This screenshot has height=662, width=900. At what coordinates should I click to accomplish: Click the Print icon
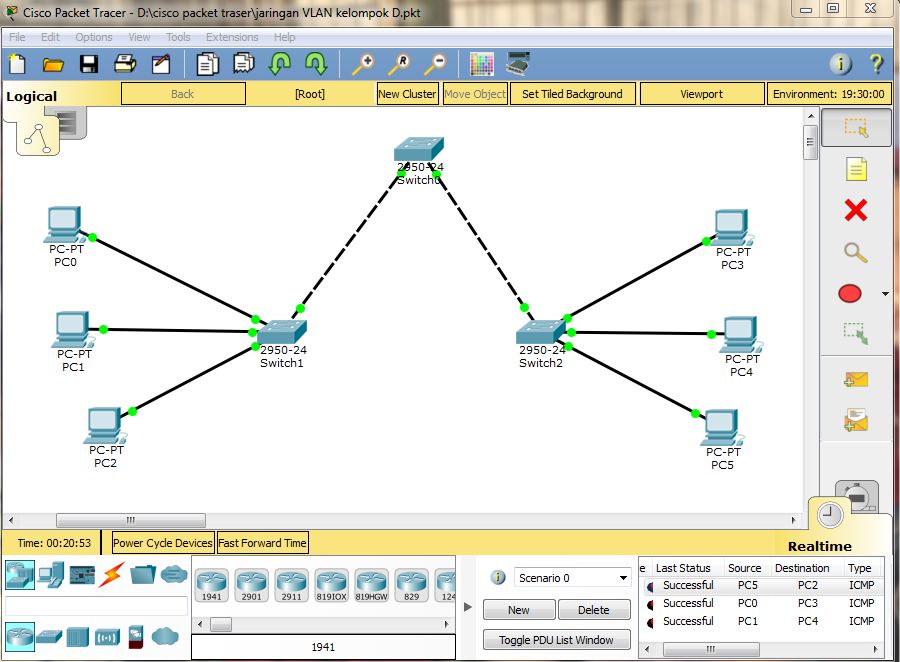(125, 63)
